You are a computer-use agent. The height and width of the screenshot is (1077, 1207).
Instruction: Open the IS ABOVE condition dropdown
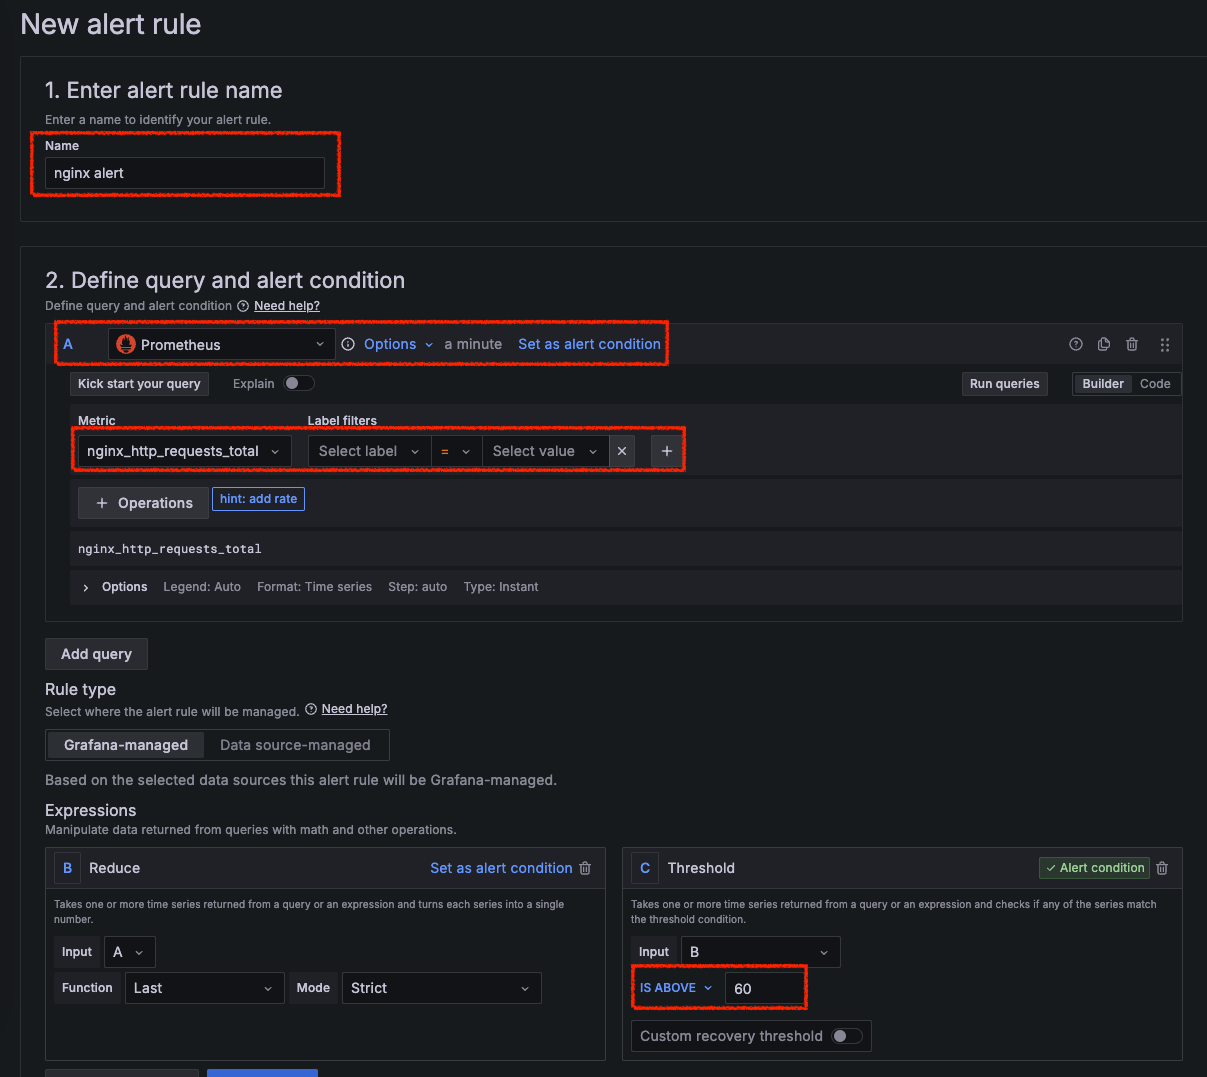tap(676, 988)
